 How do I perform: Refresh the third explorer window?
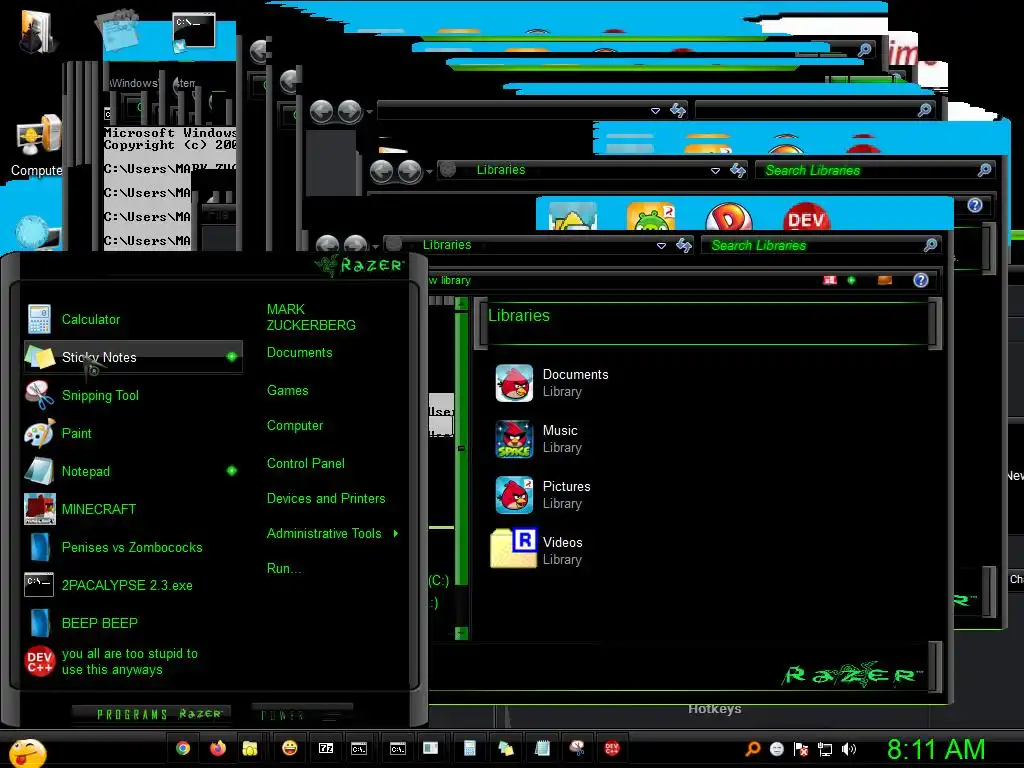click(x=678, y=110)
